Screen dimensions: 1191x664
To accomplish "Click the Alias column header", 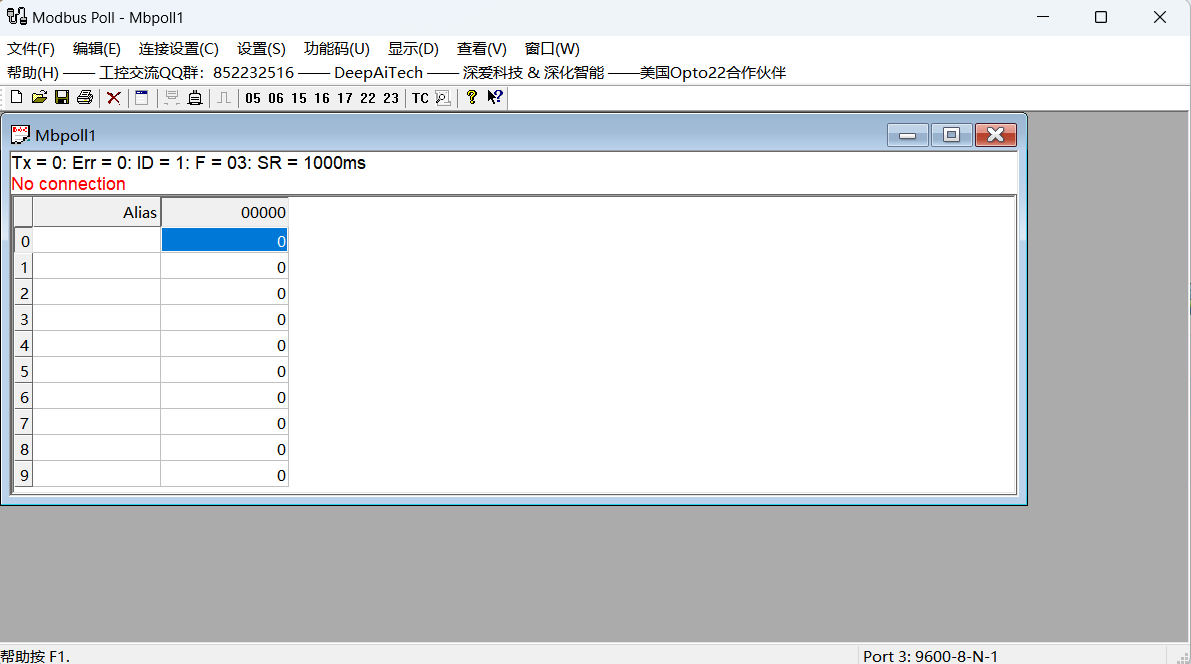I will pyautogui.click(x=97, y=212).
